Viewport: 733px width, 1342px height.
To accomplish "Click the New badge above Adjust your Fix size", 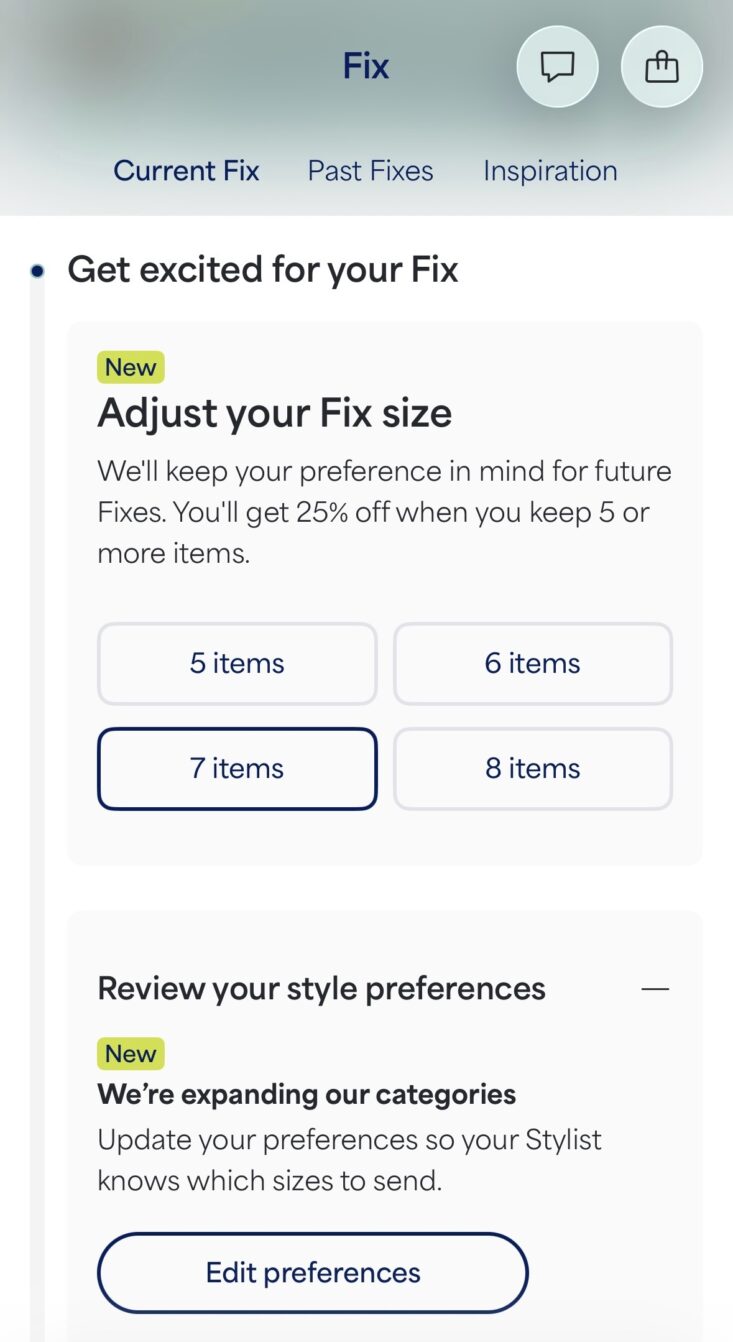I will [131, 367].
